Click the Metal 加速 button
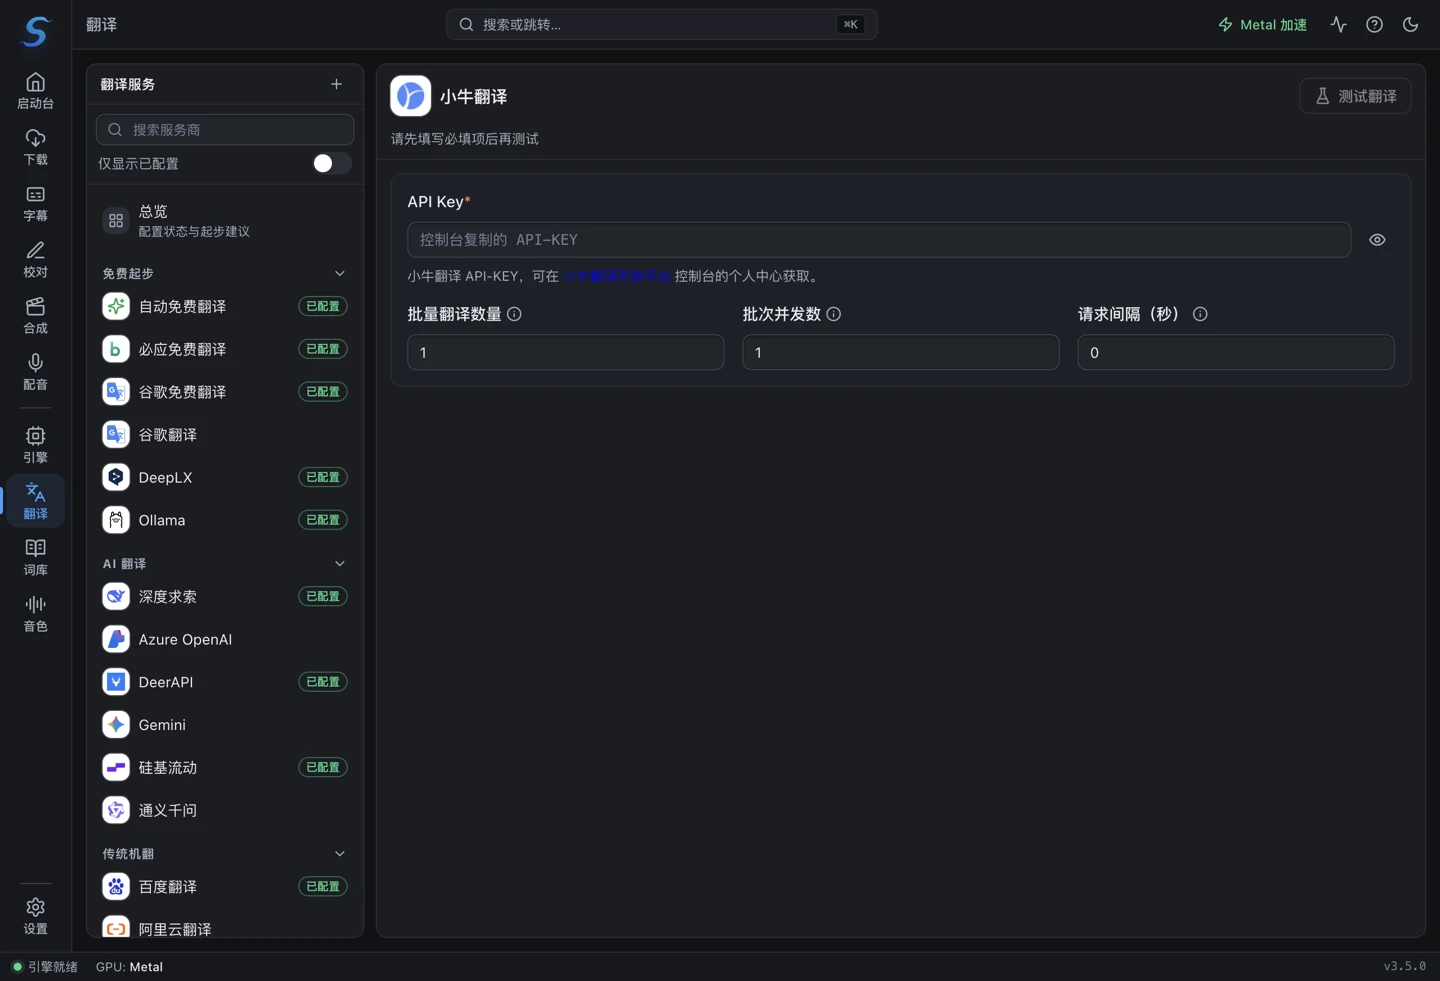 point(1262,25)
